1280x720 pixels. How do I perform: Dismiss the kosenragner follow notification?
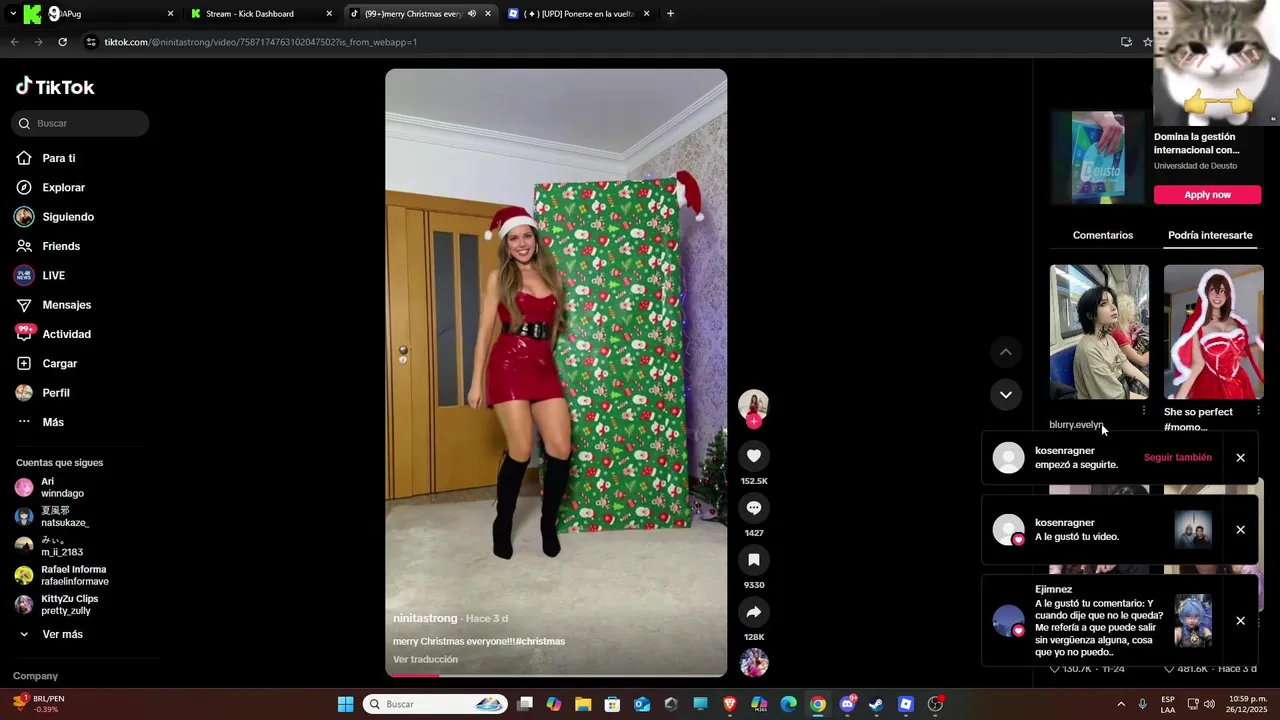pyautogui.click(x=1240, y=458)
